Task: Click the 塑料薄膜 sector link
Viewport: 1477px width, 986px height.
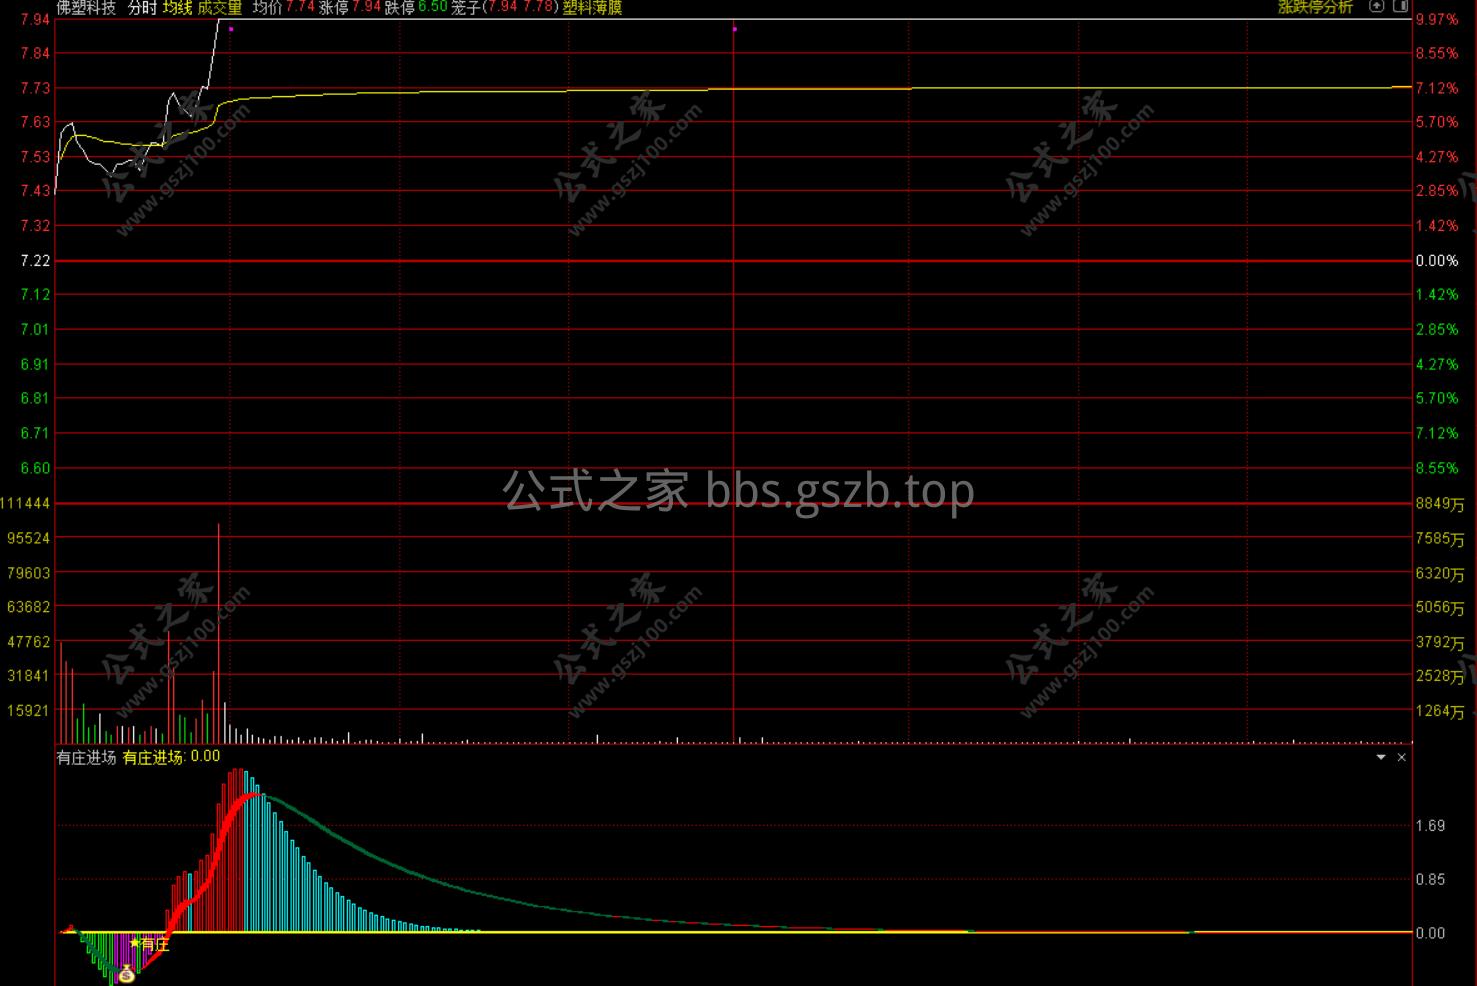Action: point(592,7)
